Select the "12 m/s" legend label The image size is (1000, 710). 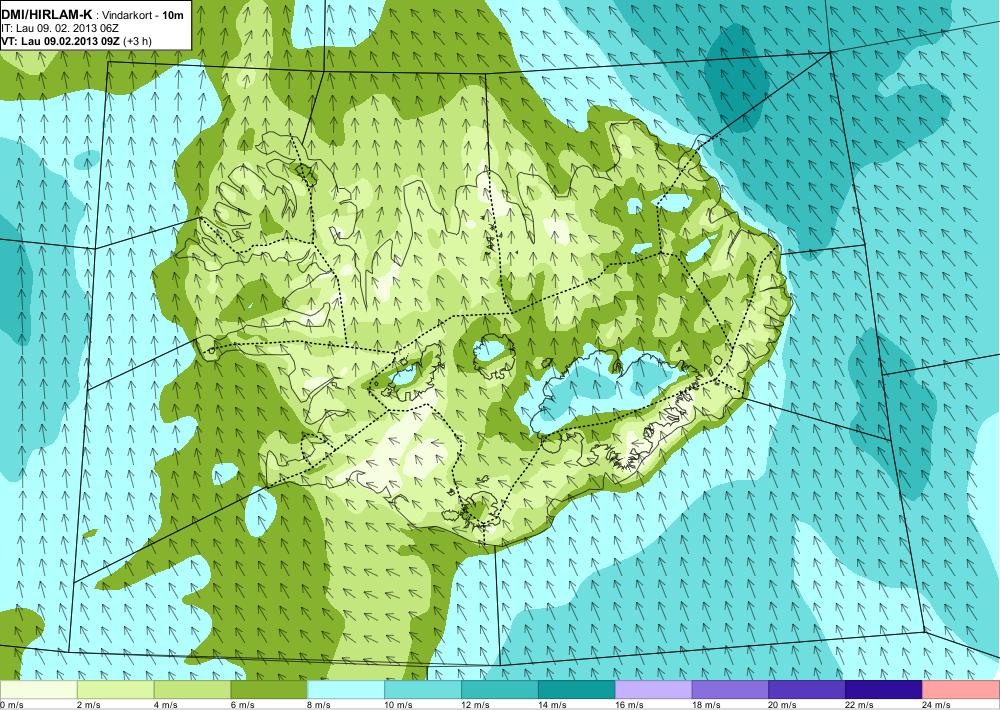coord(475,705)
